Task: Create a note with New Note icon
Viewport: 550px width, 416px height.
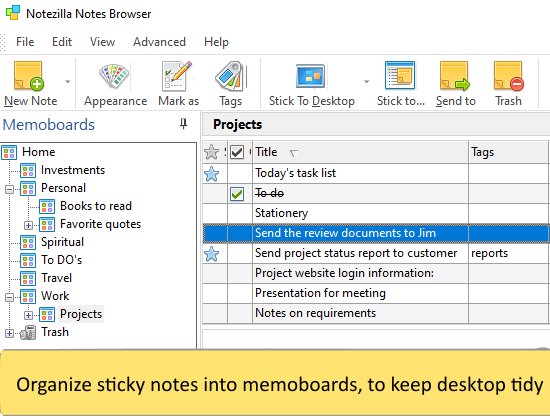Action: pos(29,76)
